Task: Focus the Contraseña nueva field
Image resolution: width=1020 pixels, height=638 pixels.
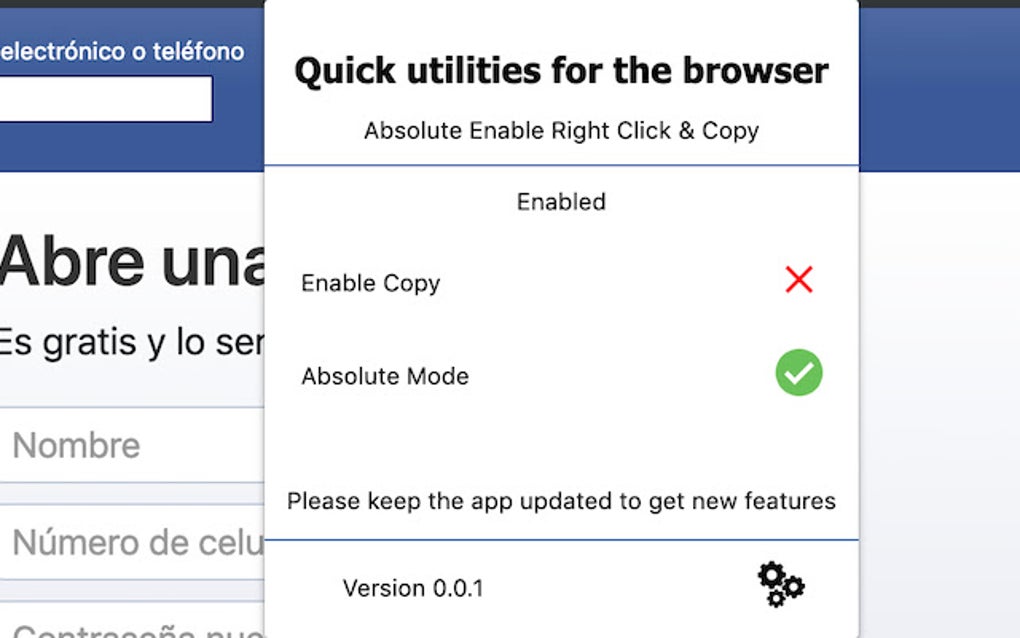Action: pos(130,628)
